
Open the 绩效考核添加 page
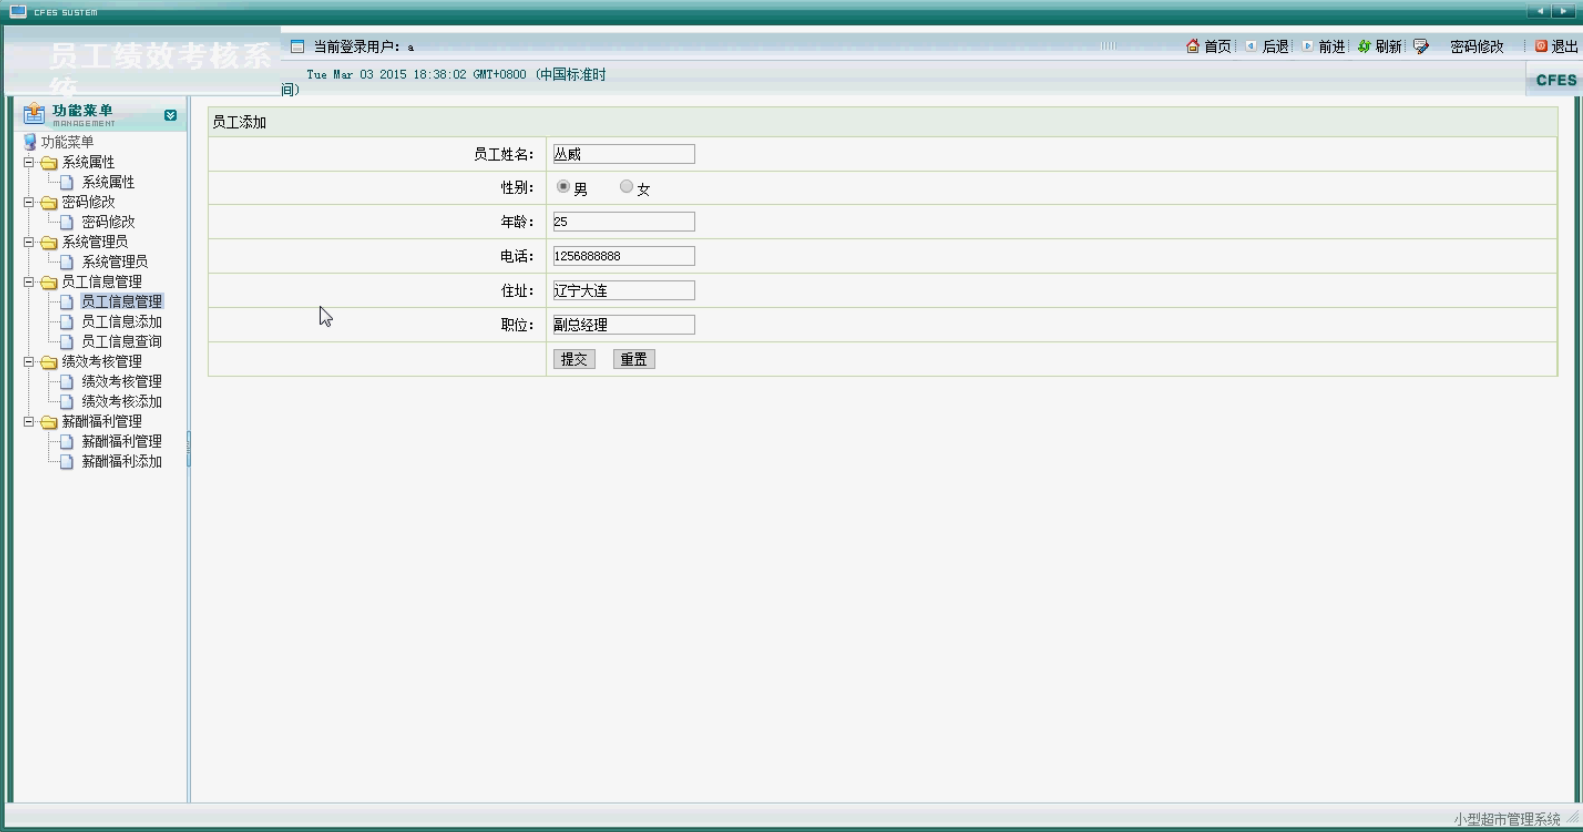pos(121,402)
